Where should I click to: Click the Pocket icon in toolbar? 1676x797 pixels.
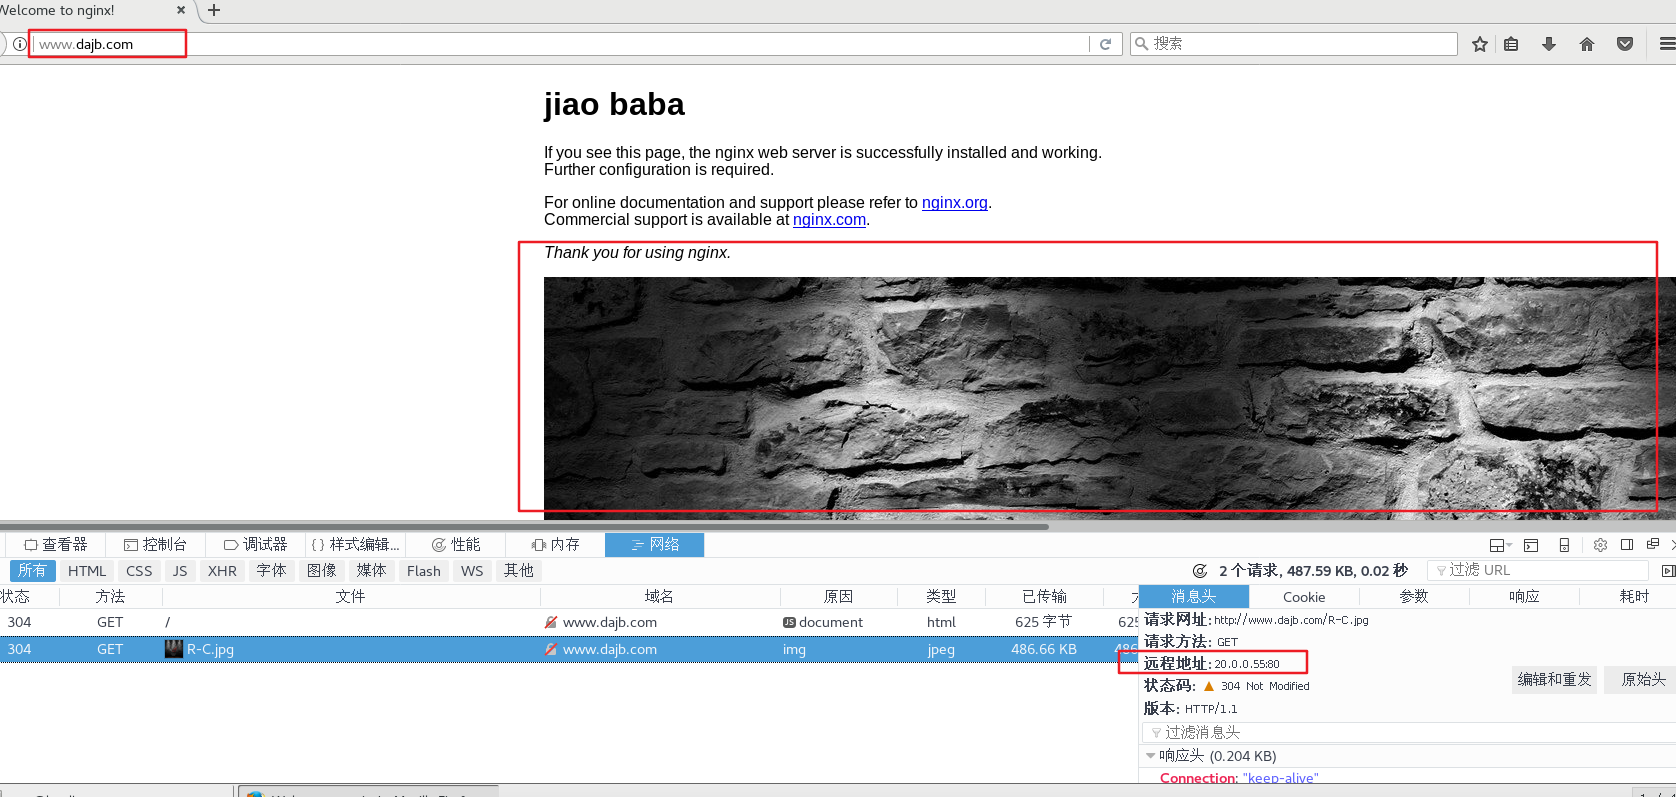(x=1625, y=44)
